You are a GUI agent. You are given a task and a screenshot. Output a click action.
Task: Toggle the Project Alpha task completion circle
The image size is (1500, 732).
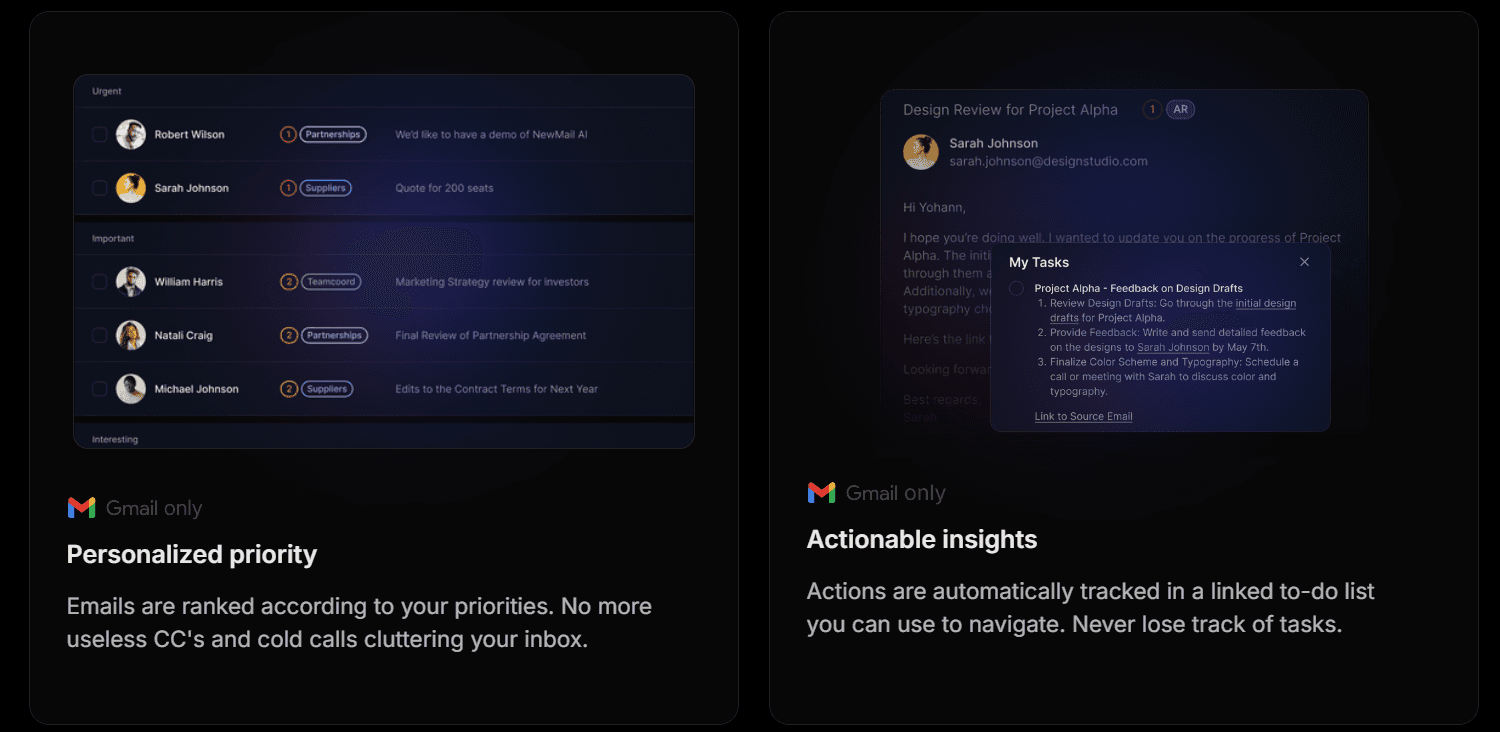point(1016,288)
